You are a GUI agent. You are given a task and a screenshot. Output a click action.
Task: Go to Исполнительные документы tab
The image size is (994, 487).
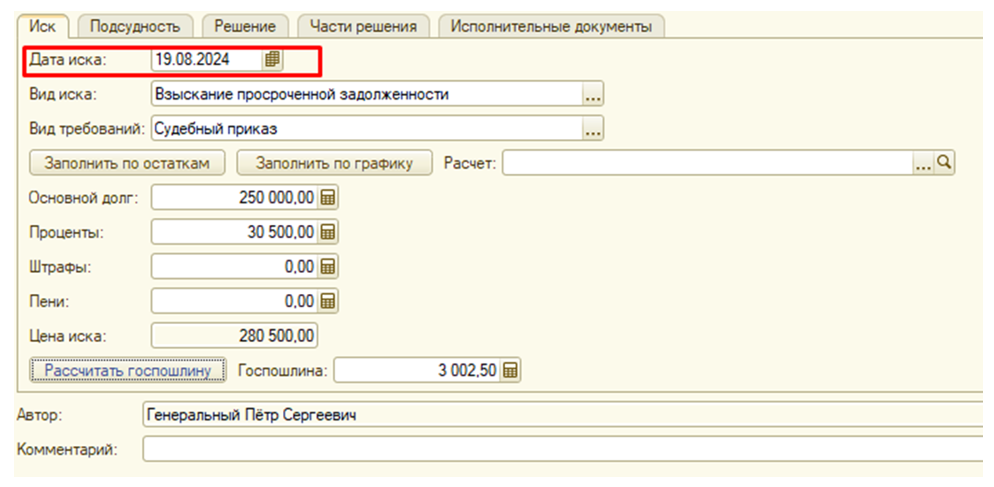[551, 26]
